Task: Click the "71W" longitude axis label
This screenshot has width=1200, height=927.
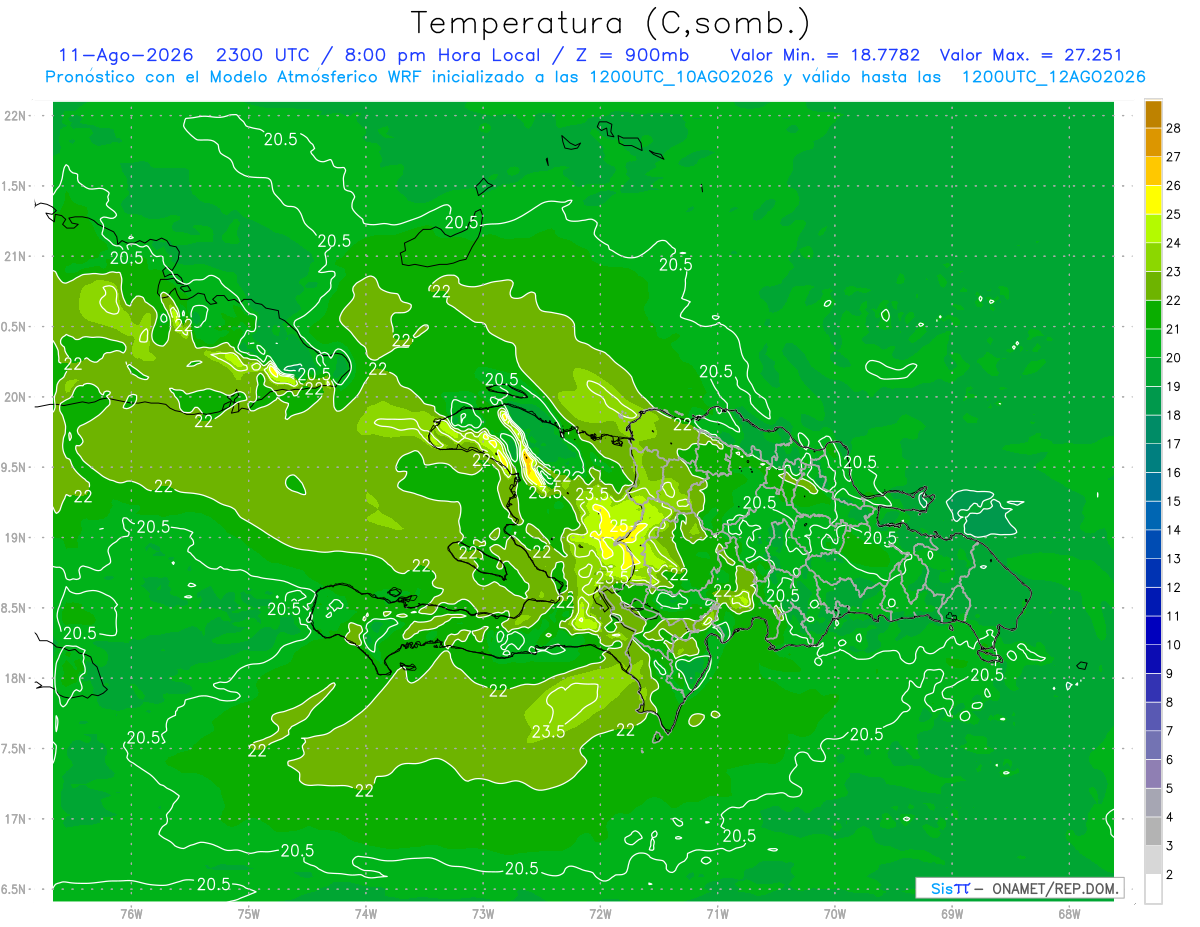Action: point(717,913)
